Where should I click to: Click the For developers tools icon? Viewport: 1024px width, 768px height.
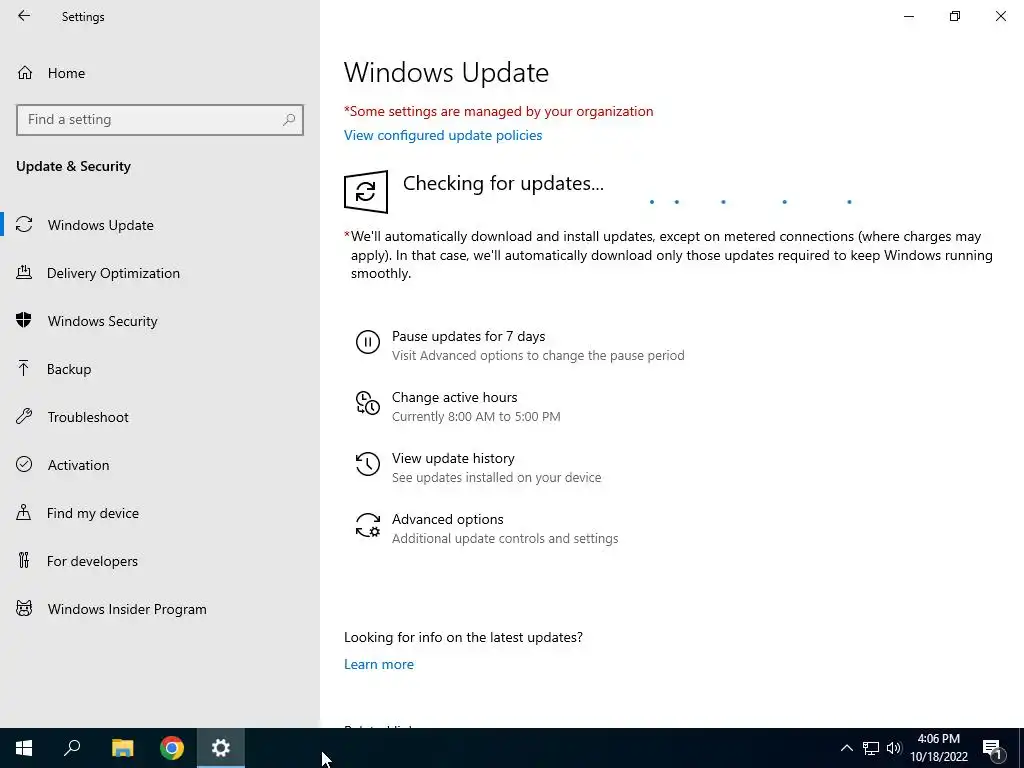point(24,560)
